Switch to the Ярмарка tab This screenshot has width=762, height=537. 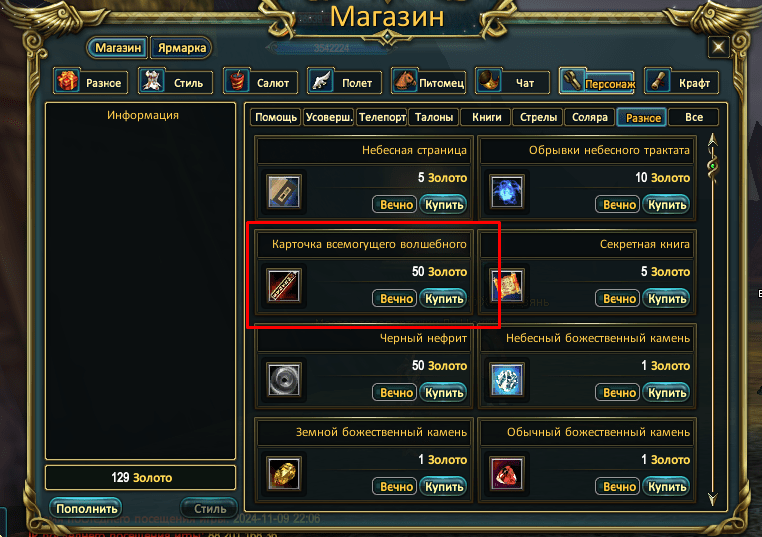tap(181, 48)
